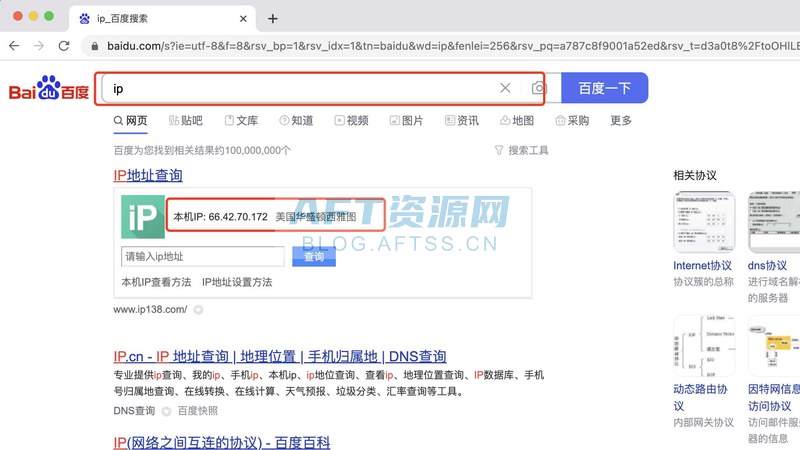Click the green IP logo icon
The height and width of the screenshot is (450, 800).
point(142,217)
